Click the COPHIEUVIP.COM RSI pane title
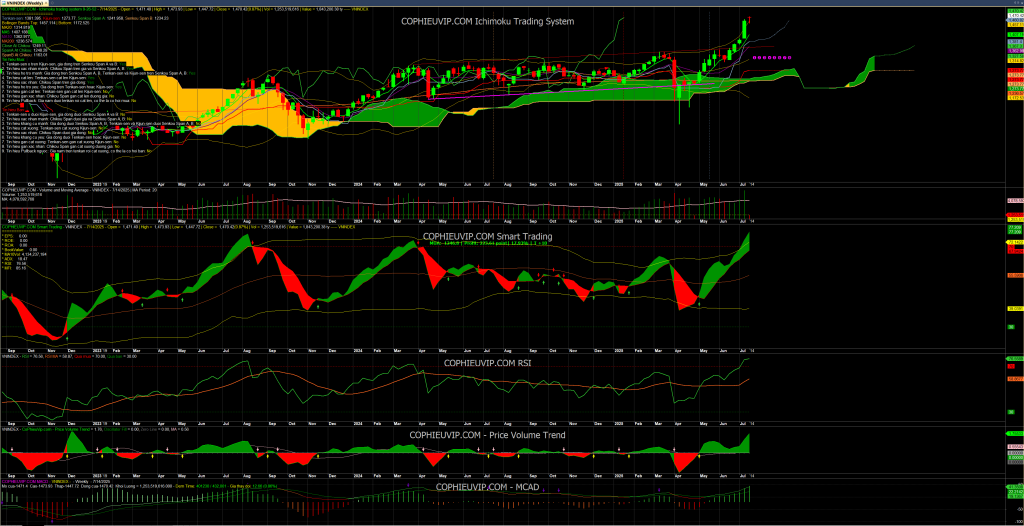The width and height of the screenshot is (1024, 526). [487, 363]
